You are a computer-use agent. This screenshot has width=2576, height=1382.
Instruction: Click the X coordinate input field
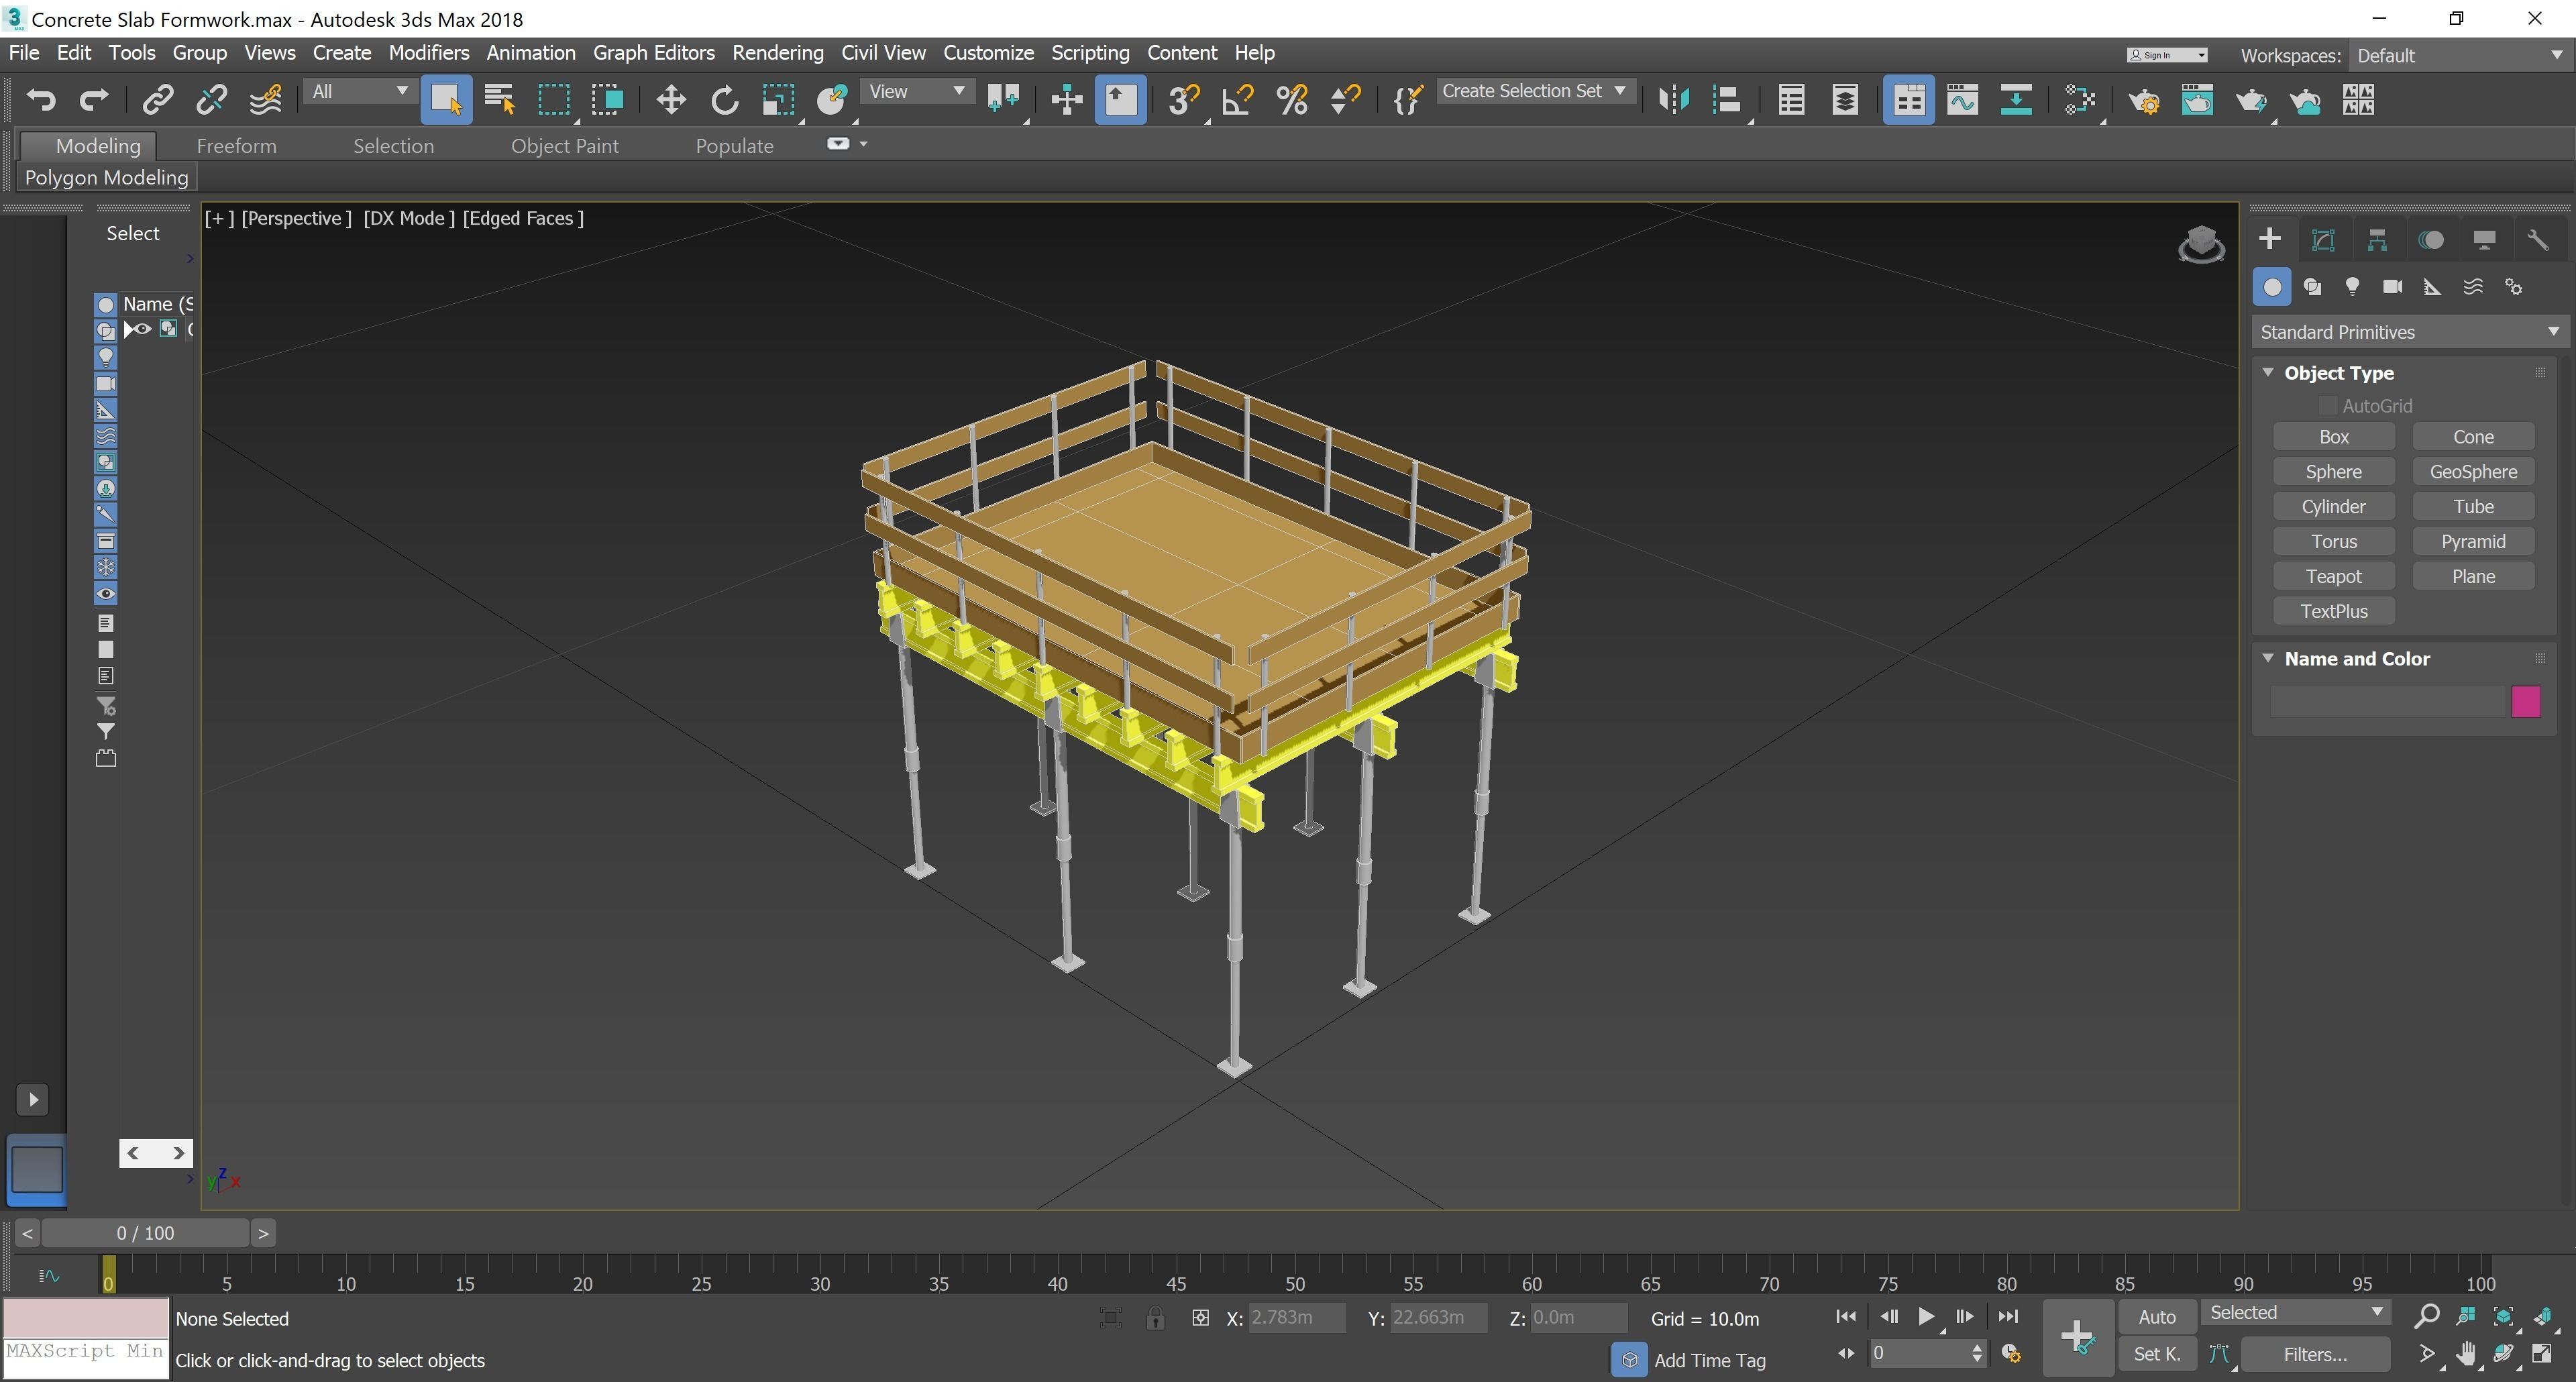pyautogui.click(x=1296, y=1318)
